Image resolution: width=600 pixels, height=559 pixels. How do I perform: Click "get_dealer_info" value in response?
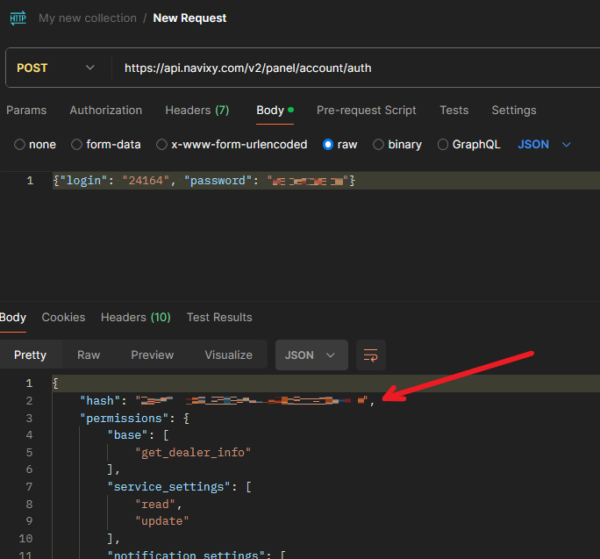tap(193, 453)
